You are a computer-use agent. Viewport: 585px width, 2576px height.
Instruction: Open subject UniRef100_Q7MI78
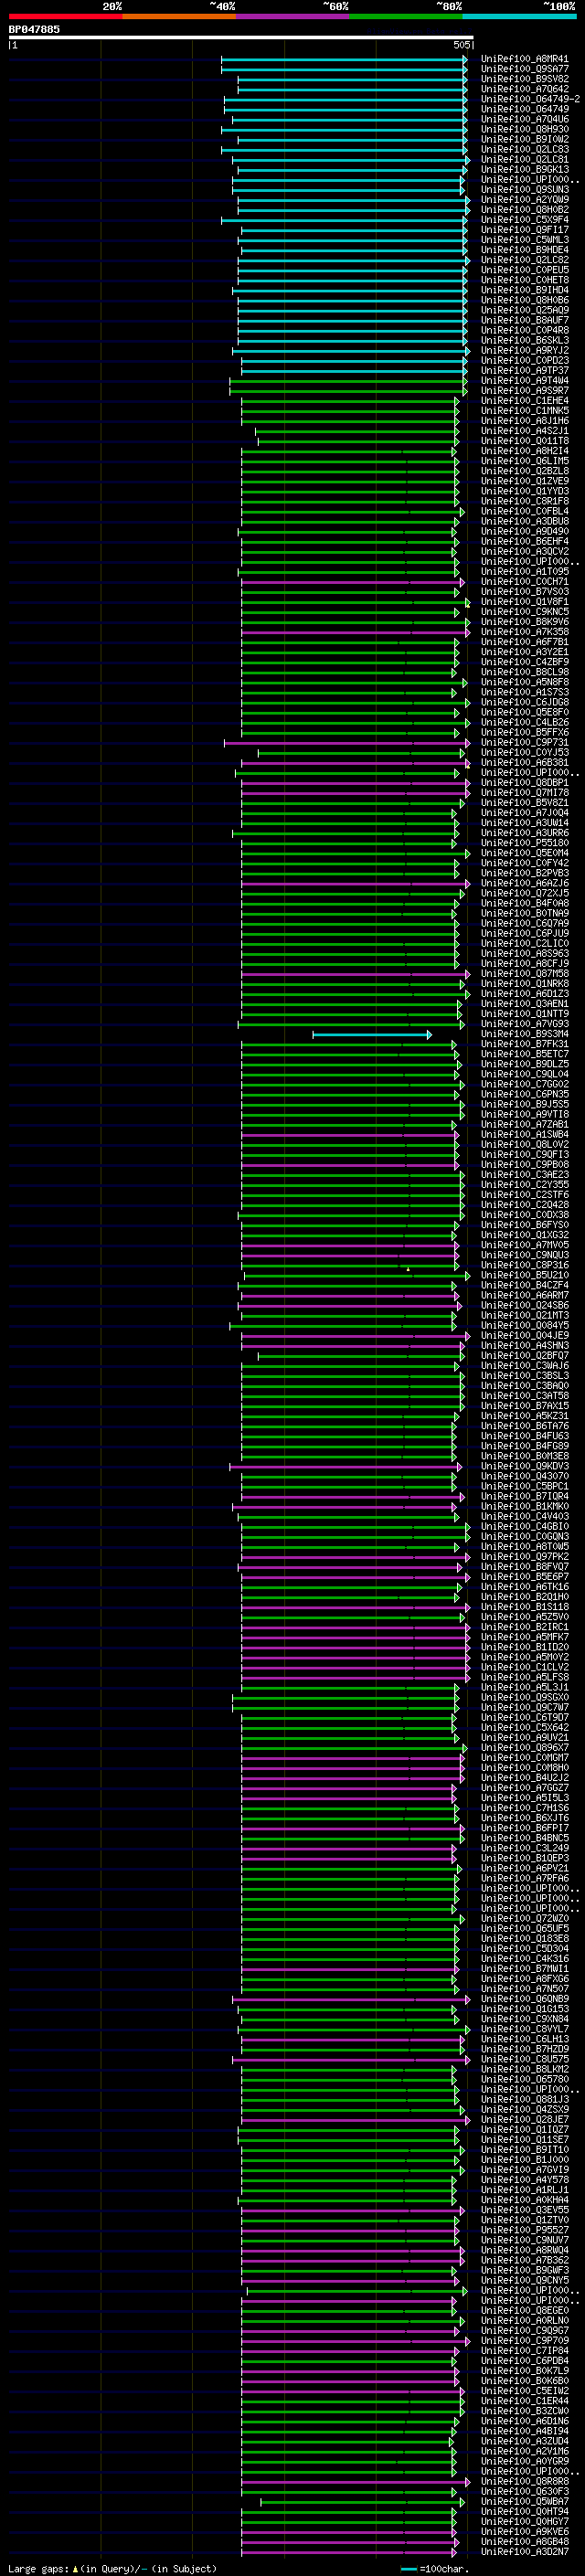pos(524,792)
